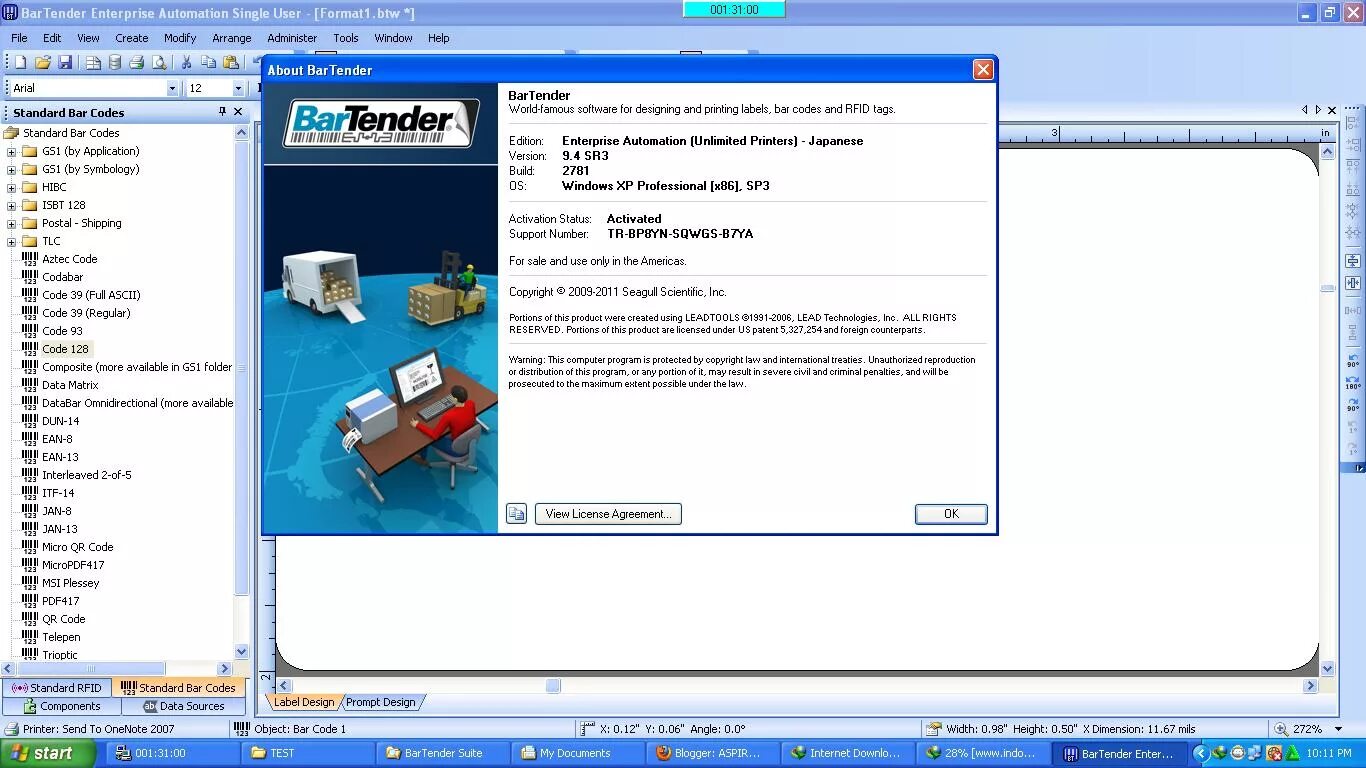Select Interleaved 2-of-5 barcode
Viewport: 1366px width, 768px height.
click(86, 475)
